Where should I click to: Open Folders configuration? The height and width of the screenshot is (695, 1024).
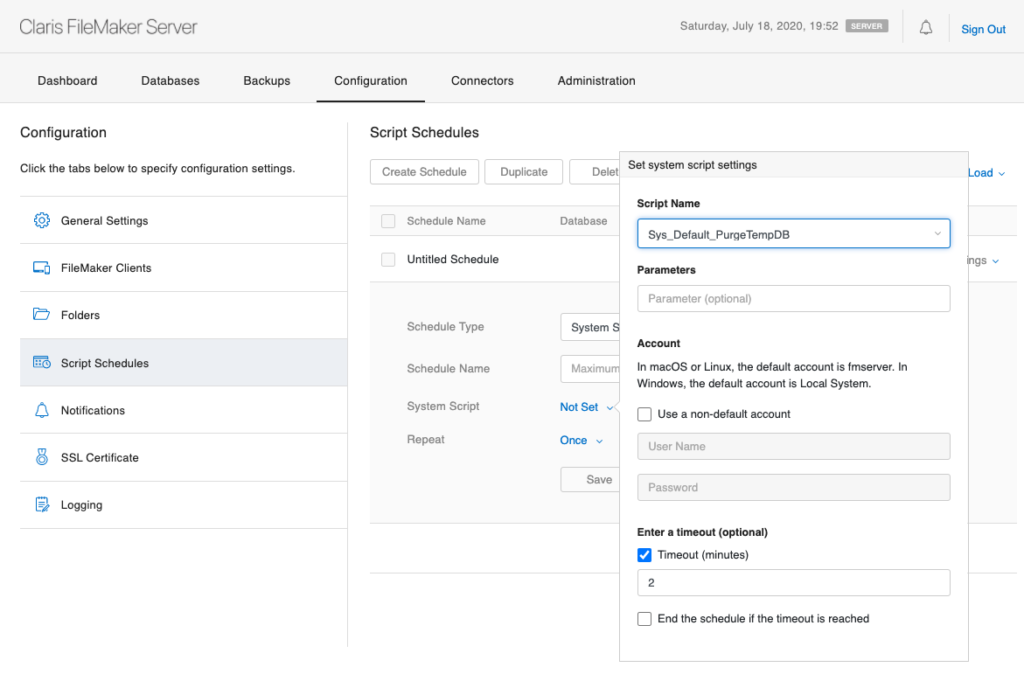click(184, 315)
